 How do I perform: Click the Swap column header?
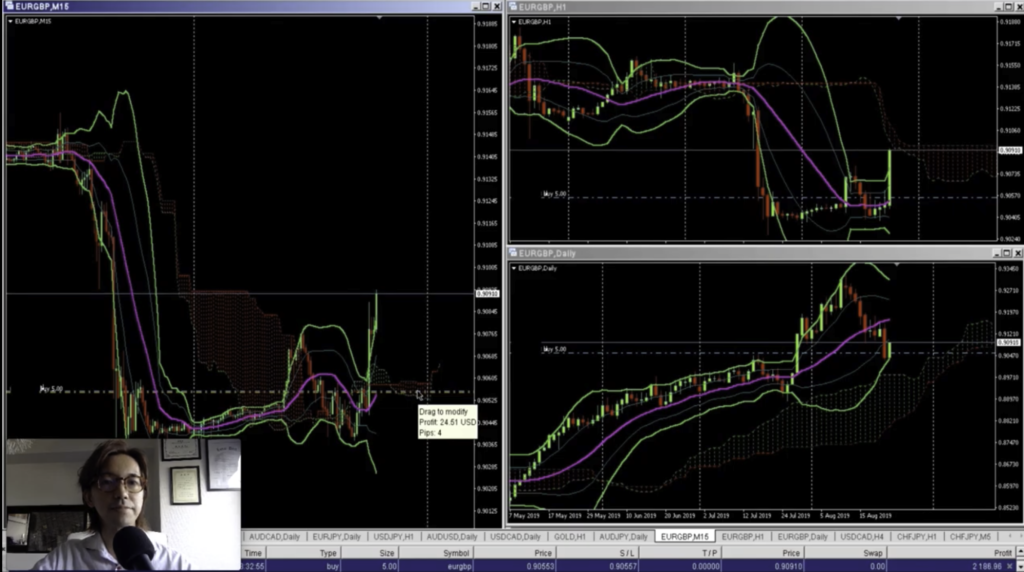pos(846,553)
